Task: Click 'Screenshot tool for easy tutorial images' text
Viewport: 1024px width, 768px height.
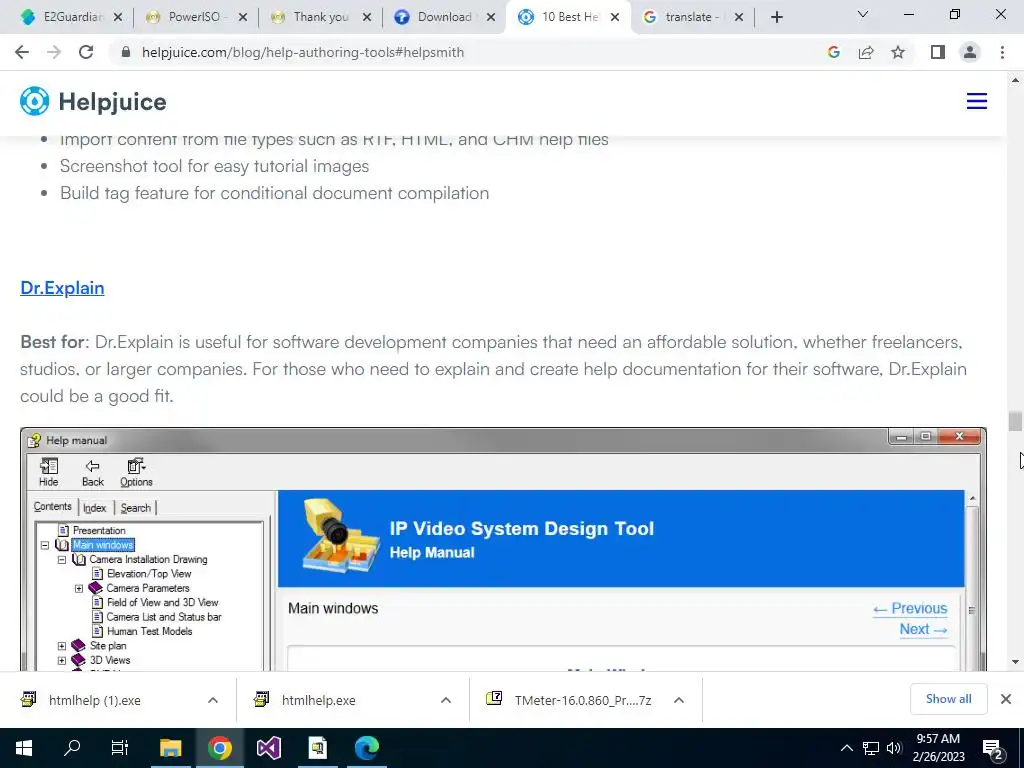Action: (214, 166)
